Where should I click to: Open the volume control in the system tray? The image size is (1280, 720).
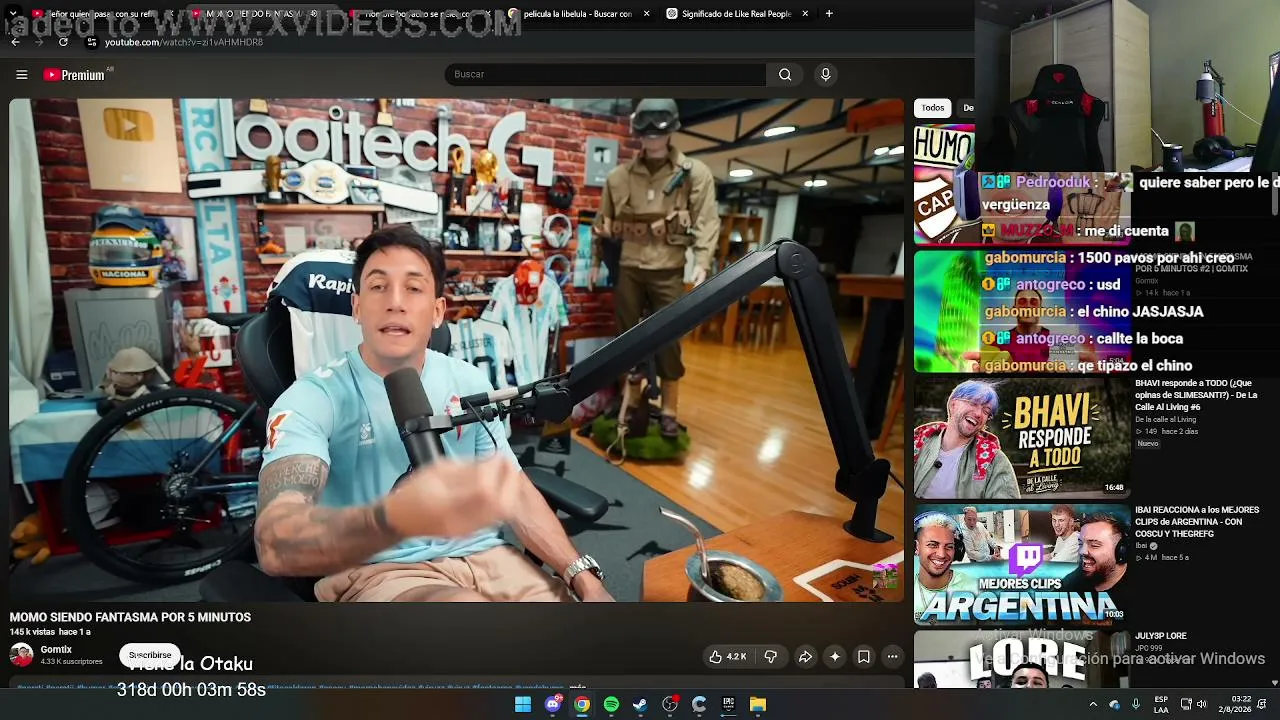pos(1201,705)
